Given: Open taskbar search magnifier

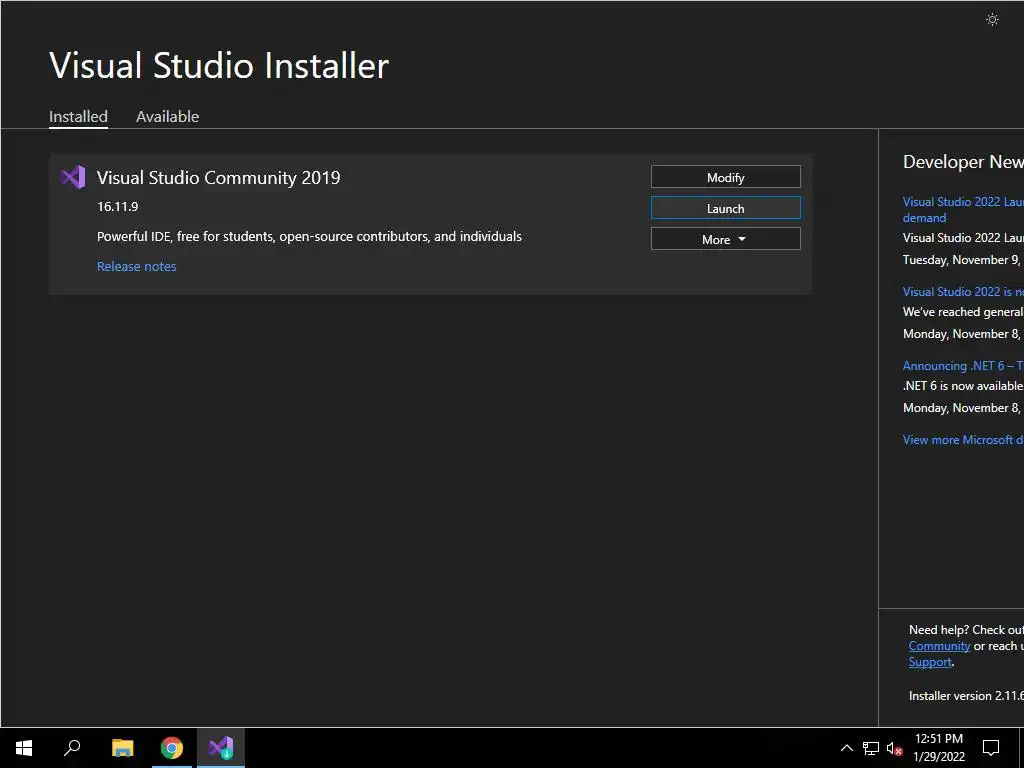Looking at the screenshot, I should point(72,748).
